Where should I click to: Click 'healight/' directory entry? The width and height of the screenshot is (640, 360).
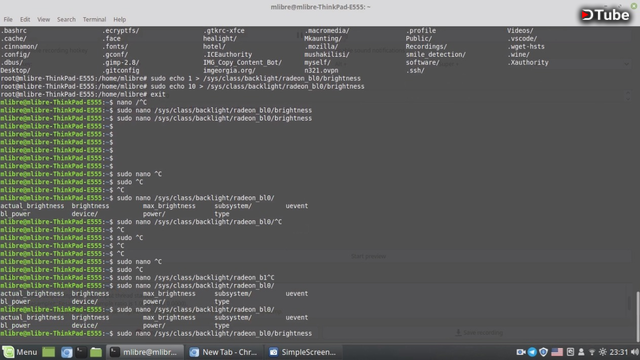[220, 38]
